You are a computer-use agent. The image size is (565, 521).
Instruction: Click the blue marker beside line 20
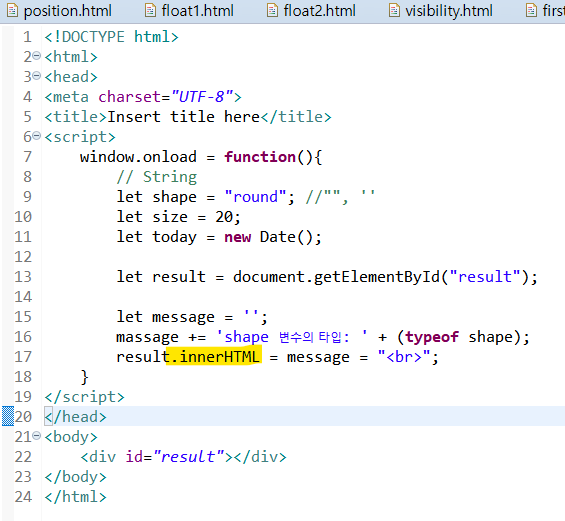(x=8, y=416)
